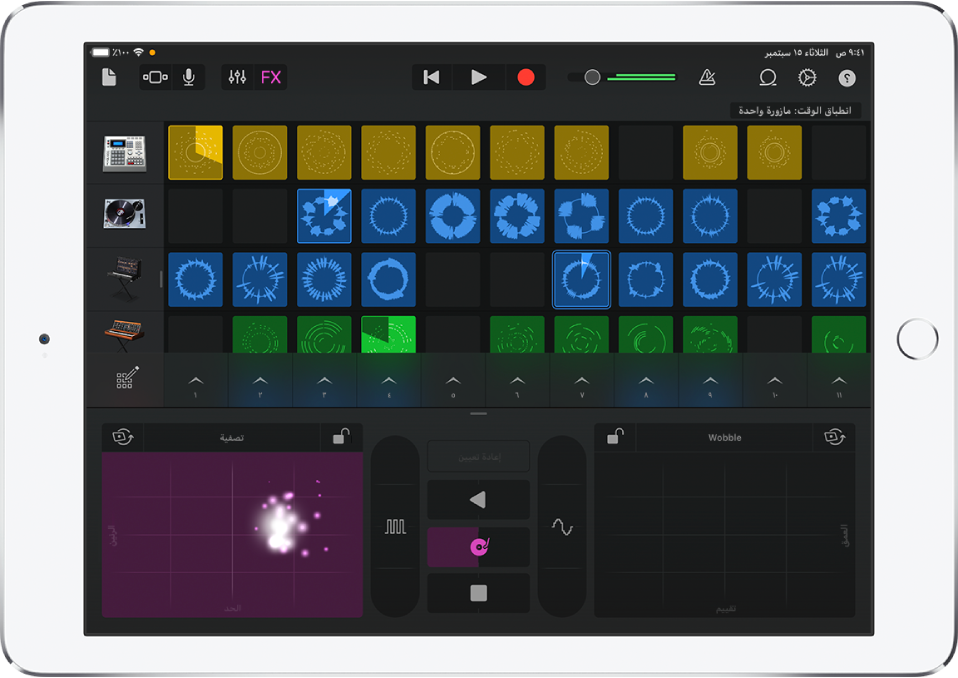Open the Wobble effect name selector

pyautogui.click(x=724, y=437)
